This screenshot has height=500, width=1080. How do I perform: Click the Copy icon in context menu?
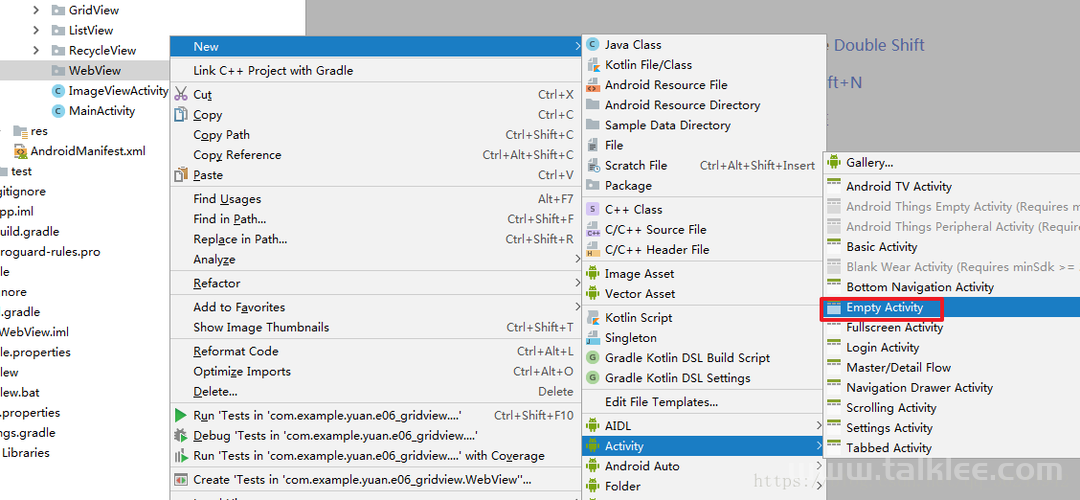(x=181, y=114)
